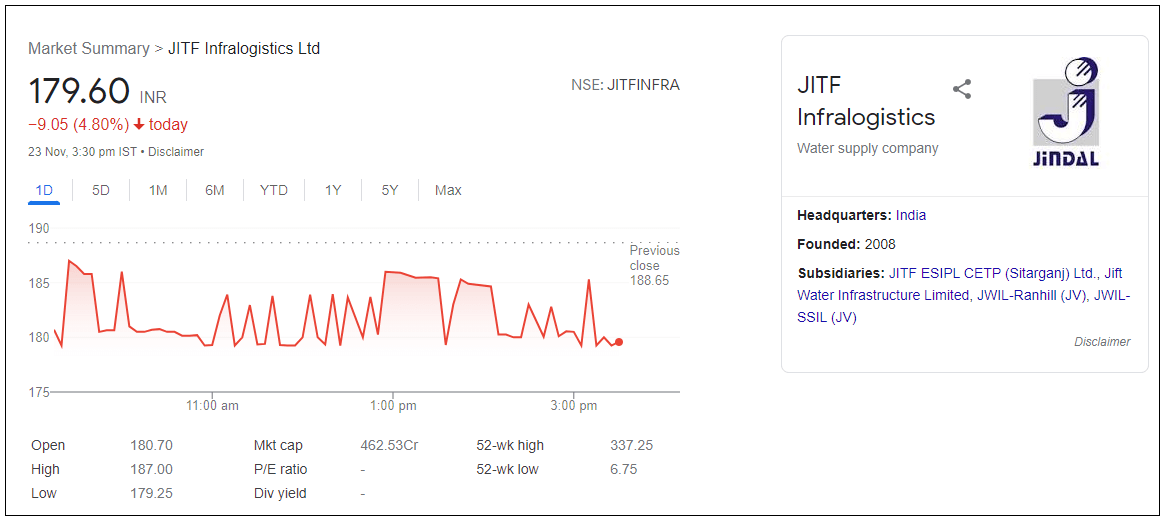Click the Div yield label

click(x=280, y=494)
